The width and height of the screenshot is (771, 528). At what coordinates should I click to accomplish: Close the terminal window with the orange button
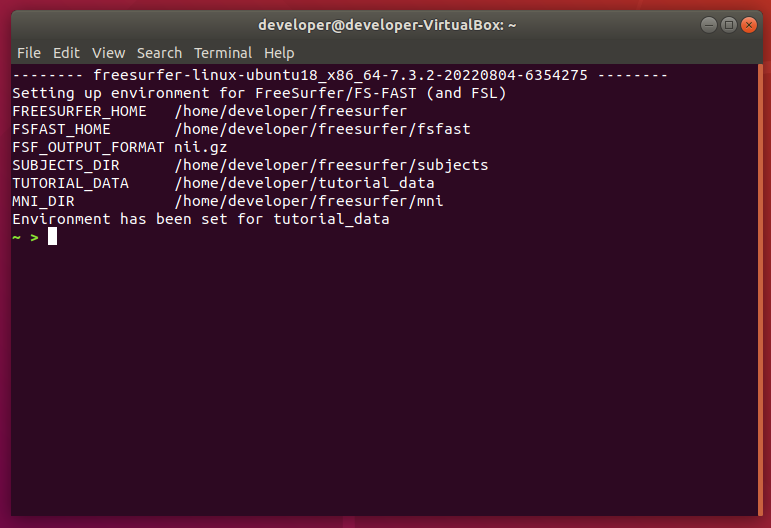[750, 24]
